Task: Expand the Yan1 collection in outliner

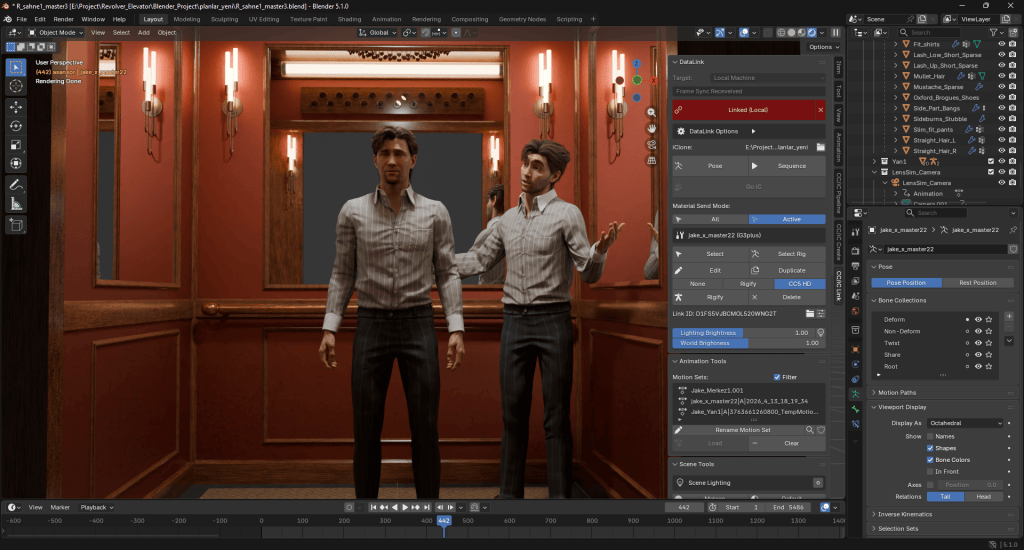Action: [874, 161]
